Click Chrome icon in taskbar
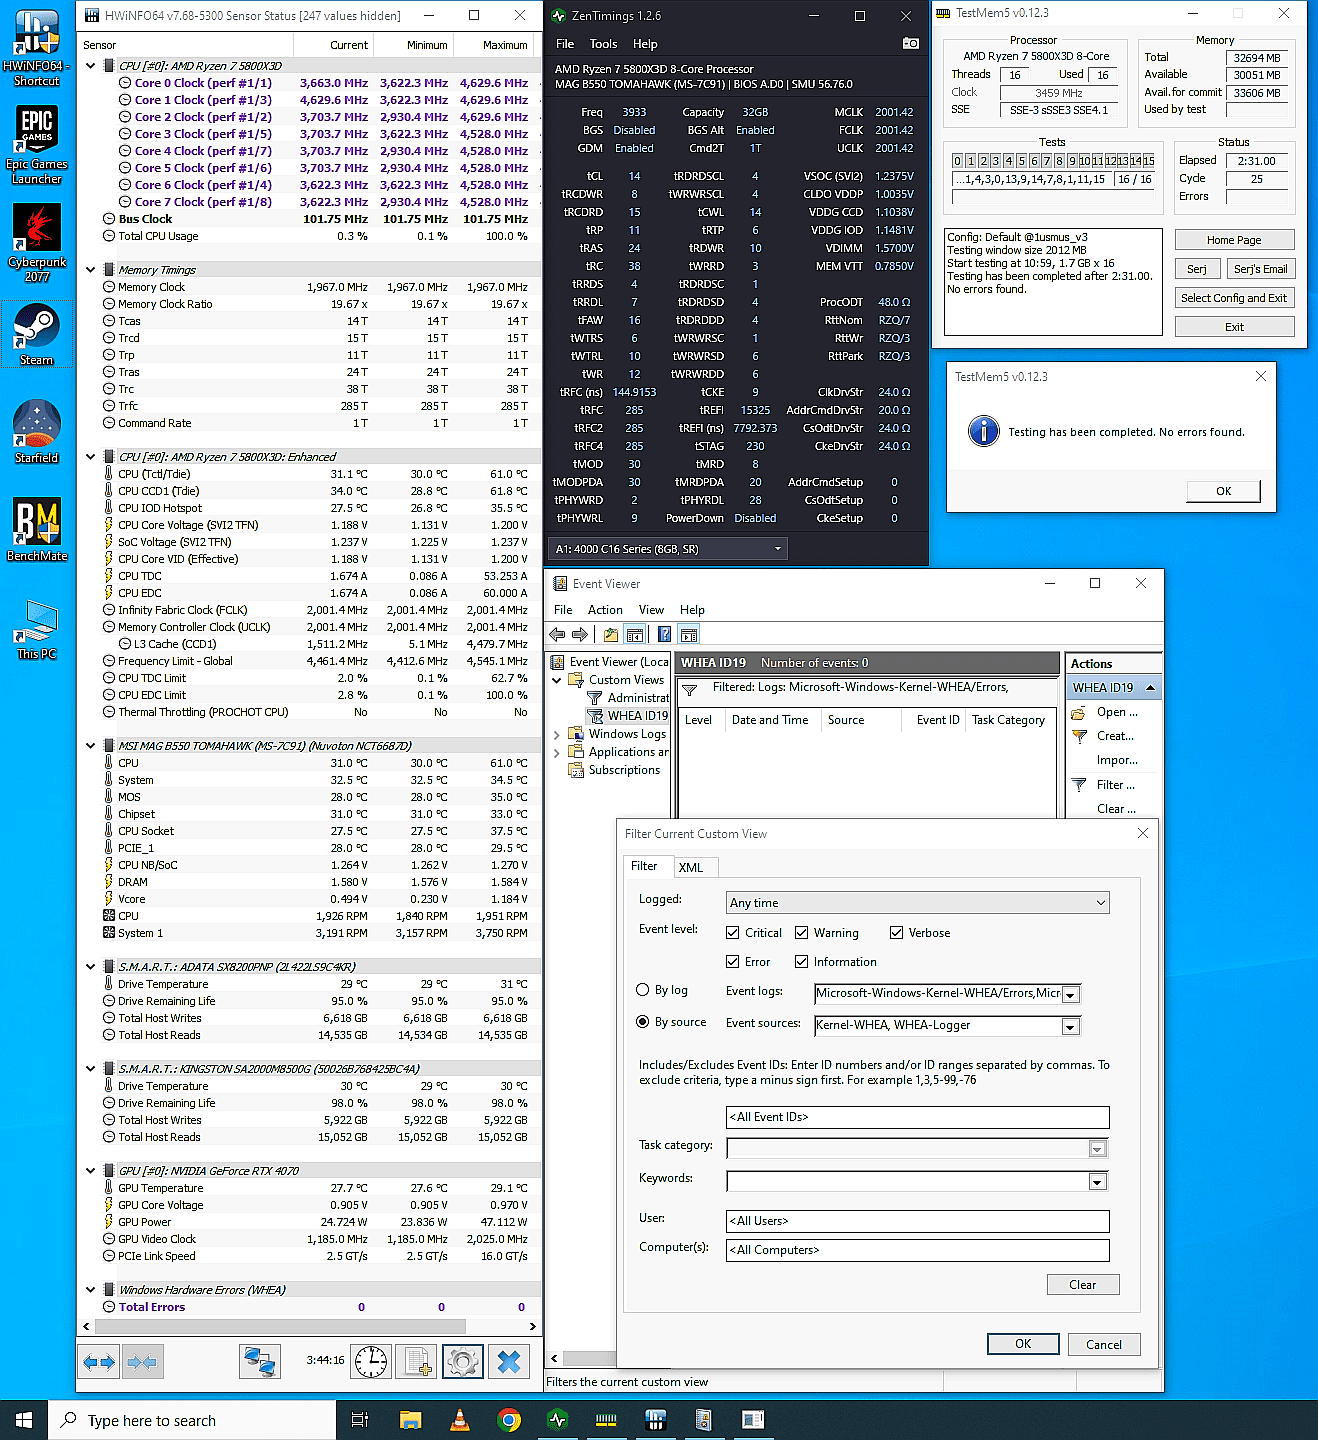Image resolution: width=1318 pixels, height=1440 pixels. [509, 1420]
